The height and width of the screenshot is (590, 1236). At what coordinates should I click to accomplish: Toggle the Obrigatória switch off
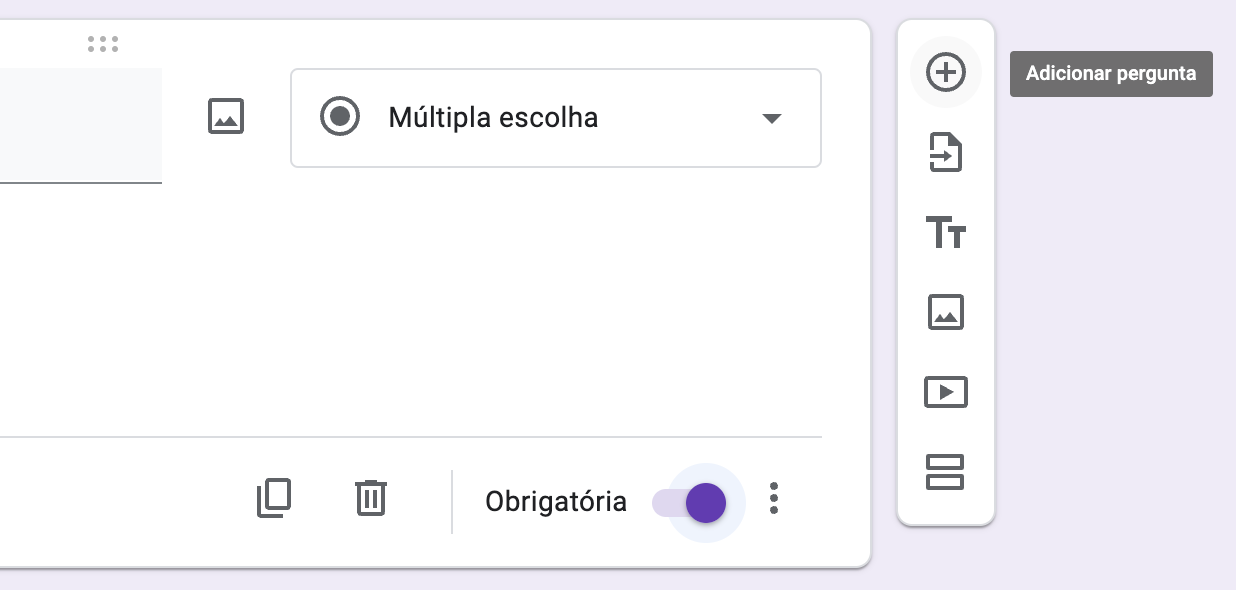coord(691,502)
